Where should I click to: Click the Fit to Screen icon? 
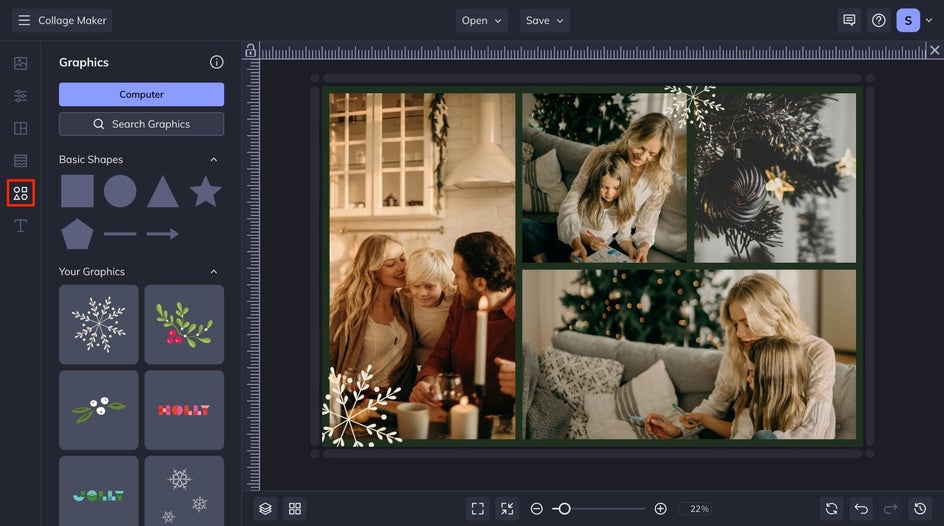click(478, 509)
